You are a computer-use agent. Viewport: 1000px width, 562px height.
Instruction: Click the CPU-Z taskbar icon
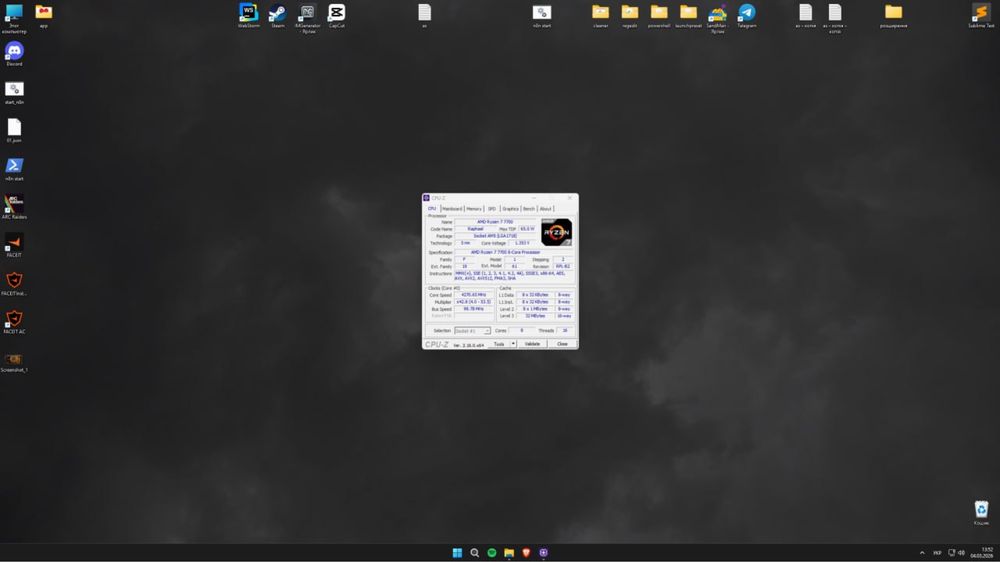[x=543, y=552]
